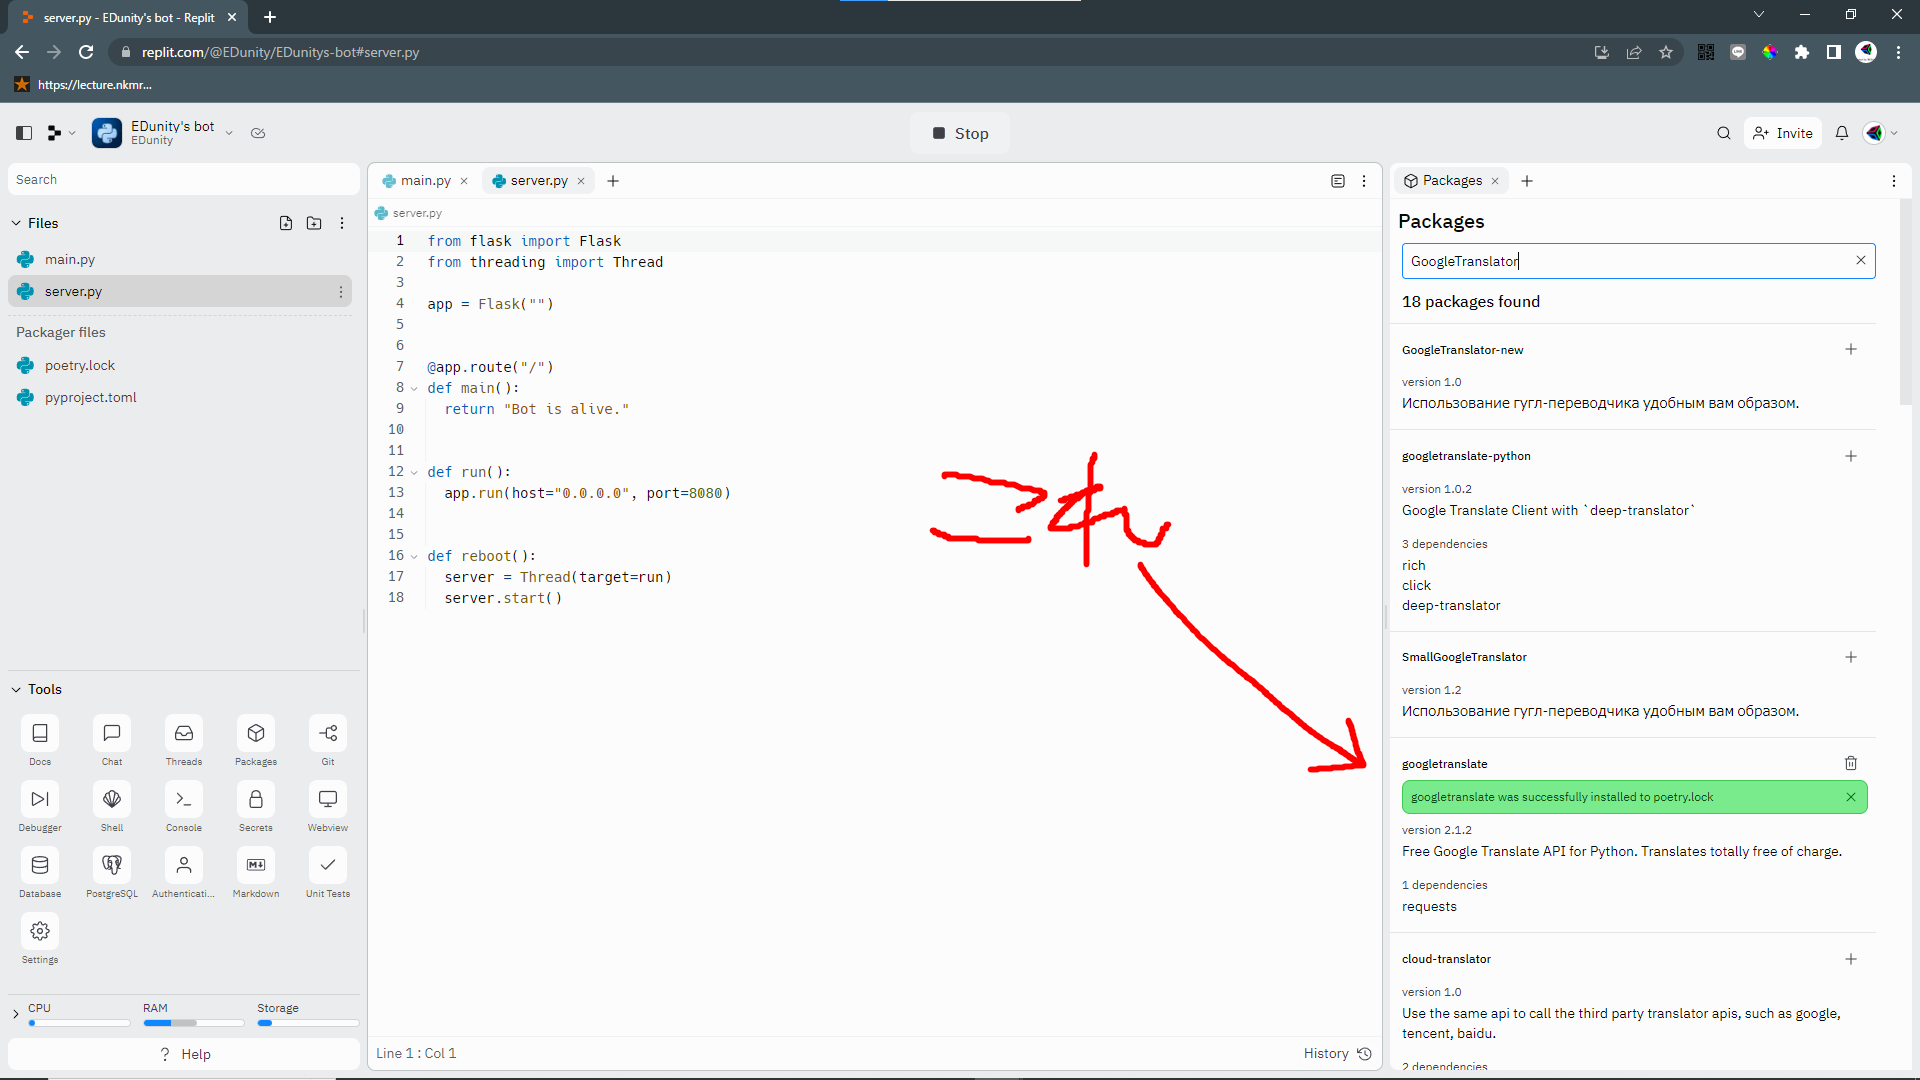Screen dimensions: 1920x1080
Task: Open the EDunity's bot name dropdown
Action: click(229, 133)
